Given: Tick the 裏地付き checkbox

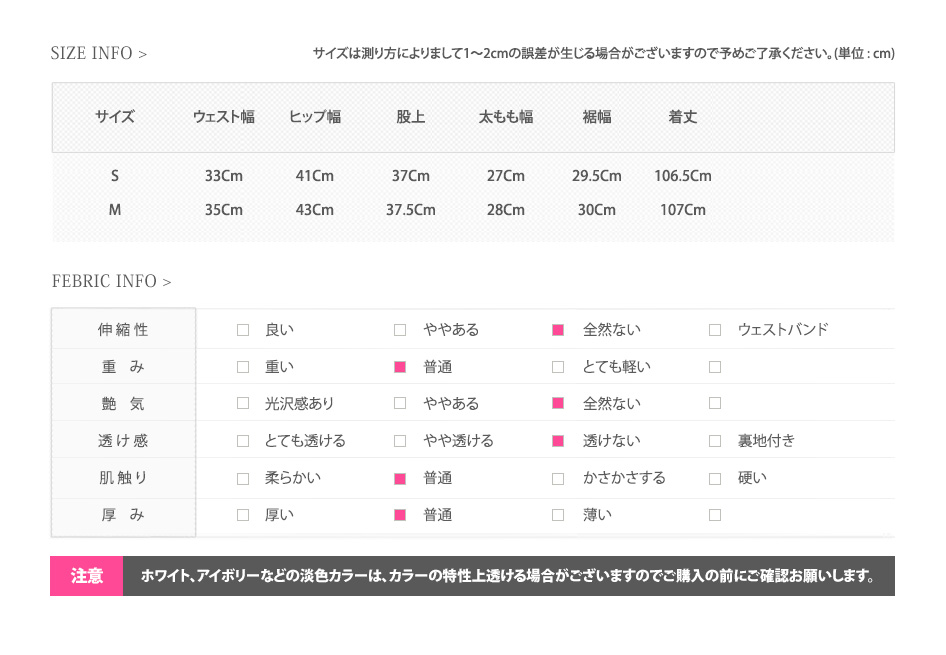Looking at the screenshot, I should point(714,441).
